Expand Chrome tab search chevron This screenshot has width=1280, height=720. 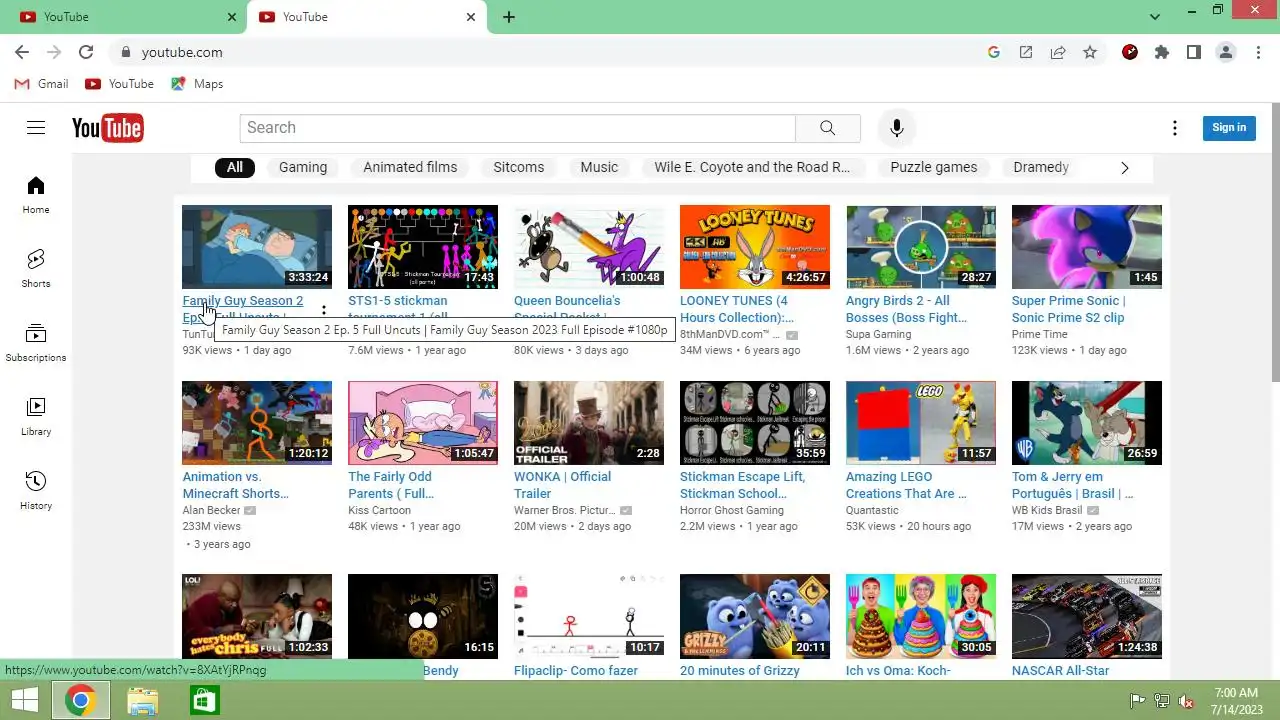pos(1155,17)
